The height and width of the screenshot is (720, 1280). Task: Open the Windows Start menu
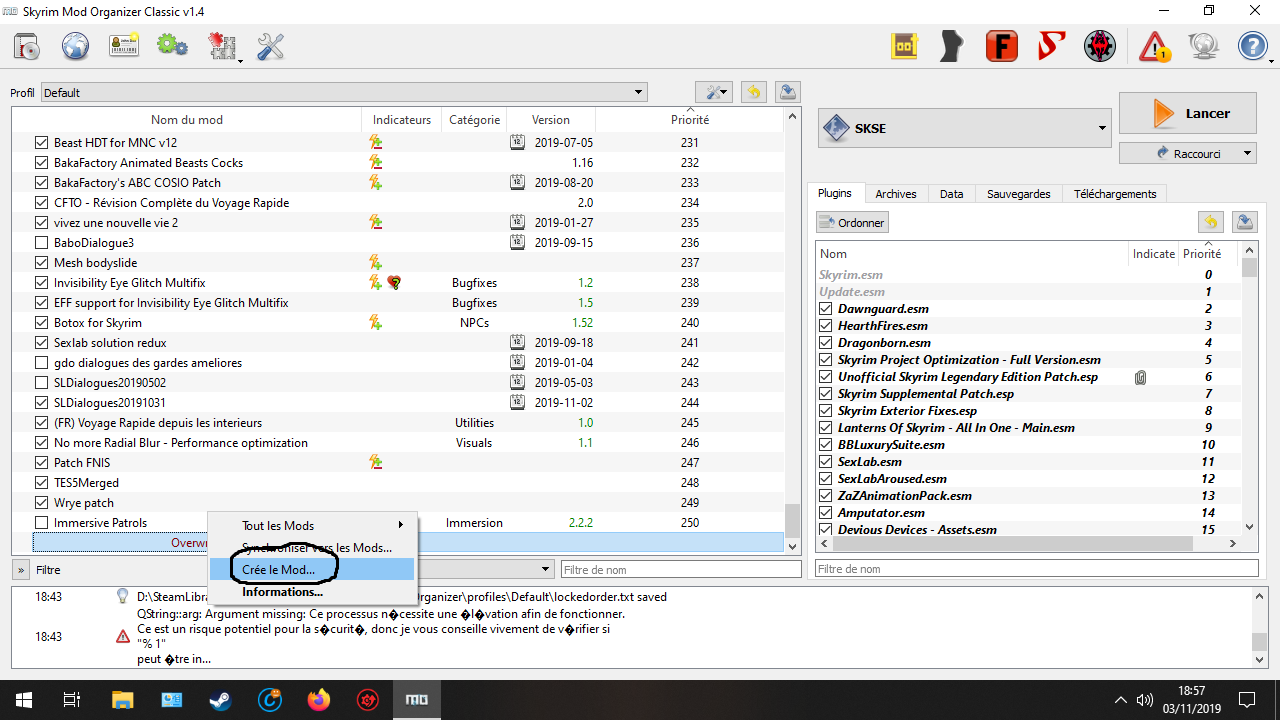click(23, 700)
